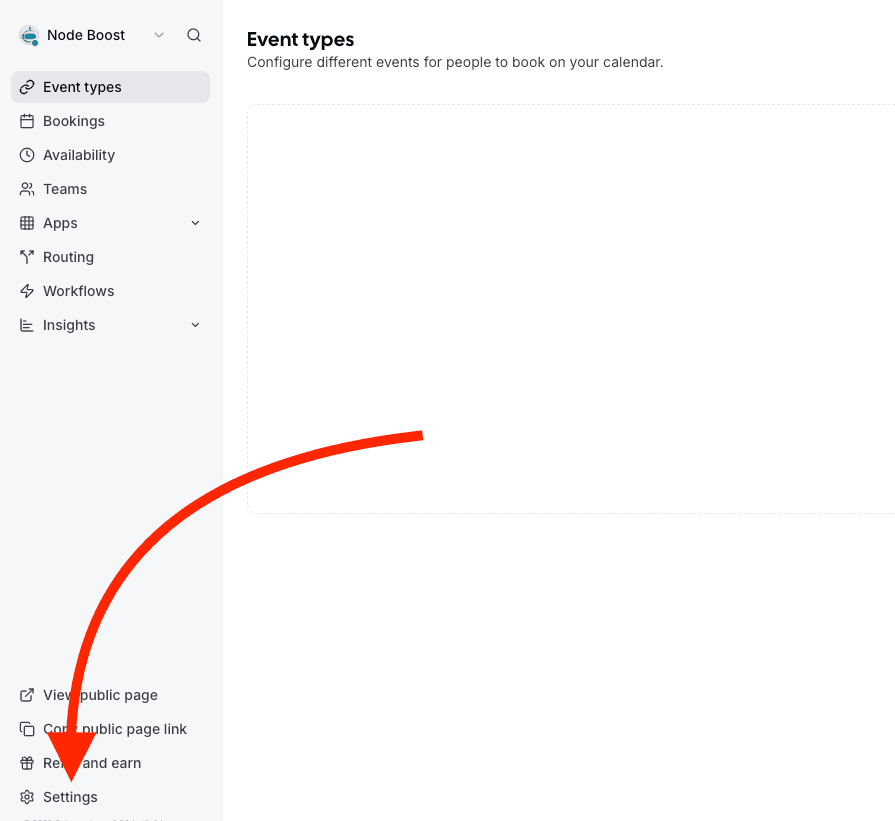Image resolution: width=895 pixels, height=821 pixels.
Task: Click the copy public page link icon
Action: (26, 729)
